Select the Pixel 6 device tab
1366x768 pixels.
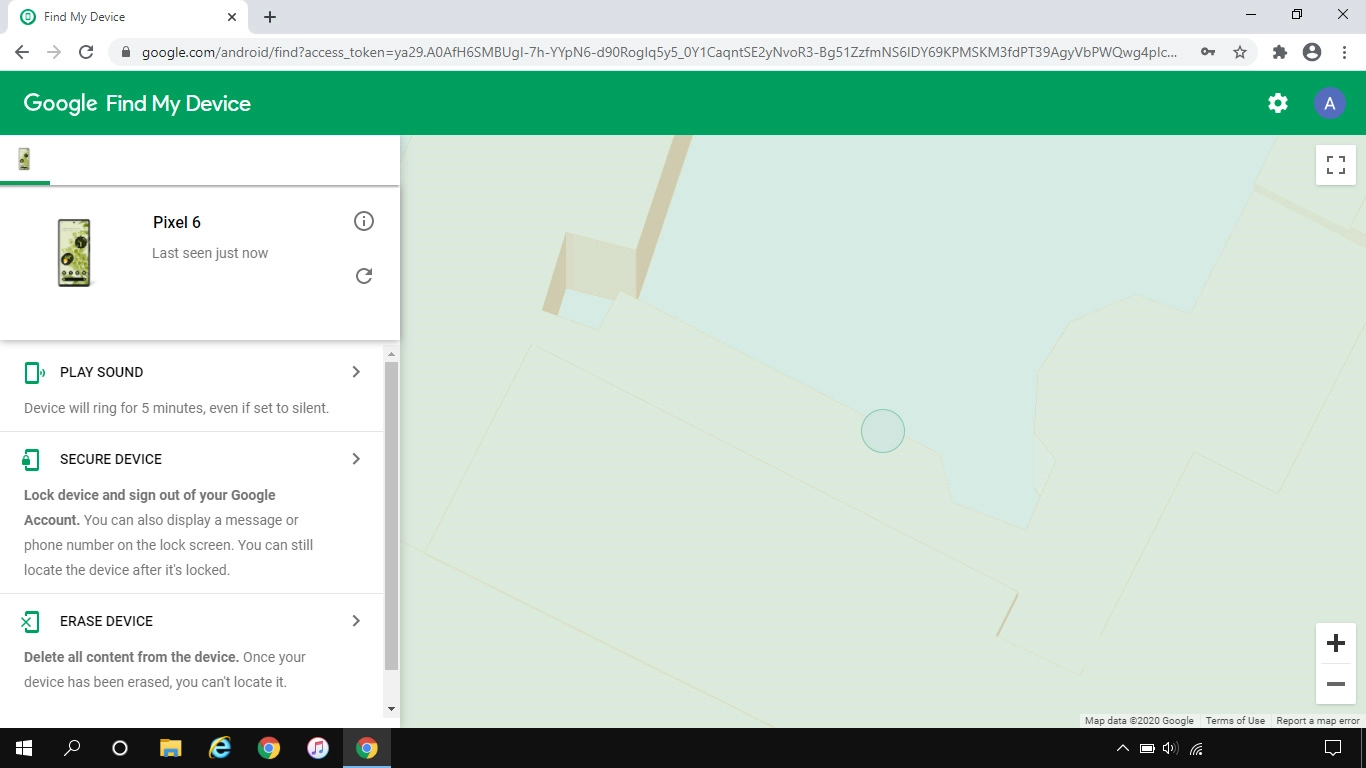pos(24,160)
